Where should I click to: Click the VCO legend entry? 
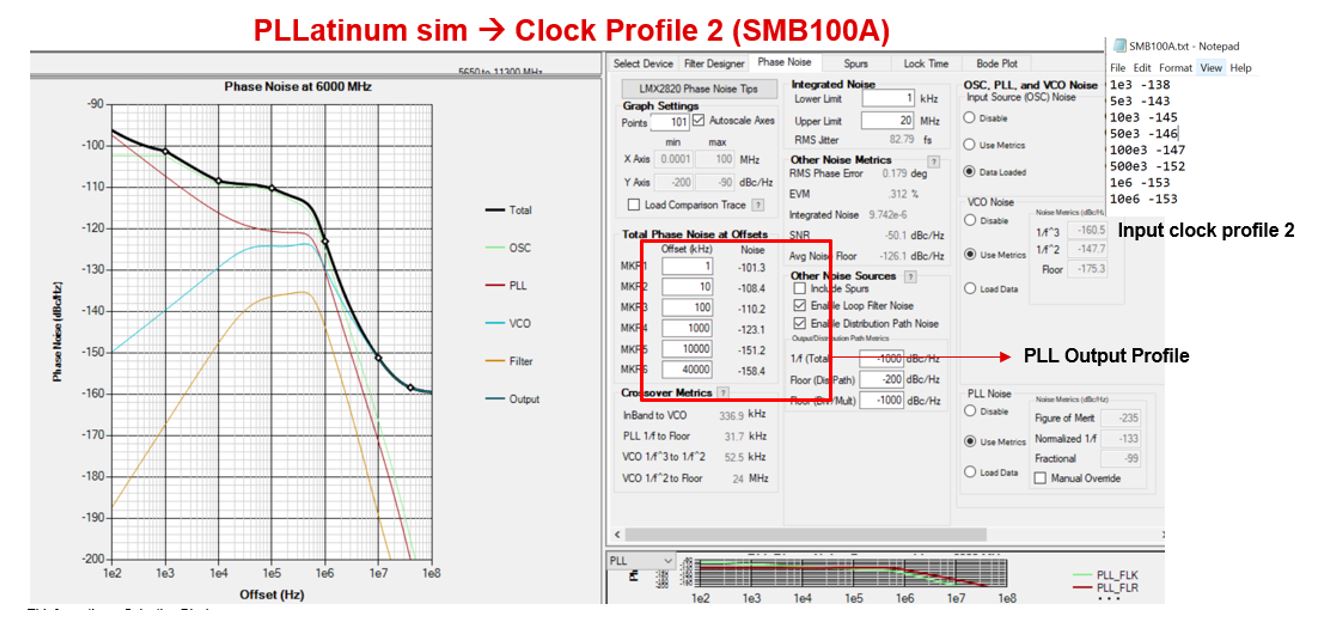click(x=508, y=323)
